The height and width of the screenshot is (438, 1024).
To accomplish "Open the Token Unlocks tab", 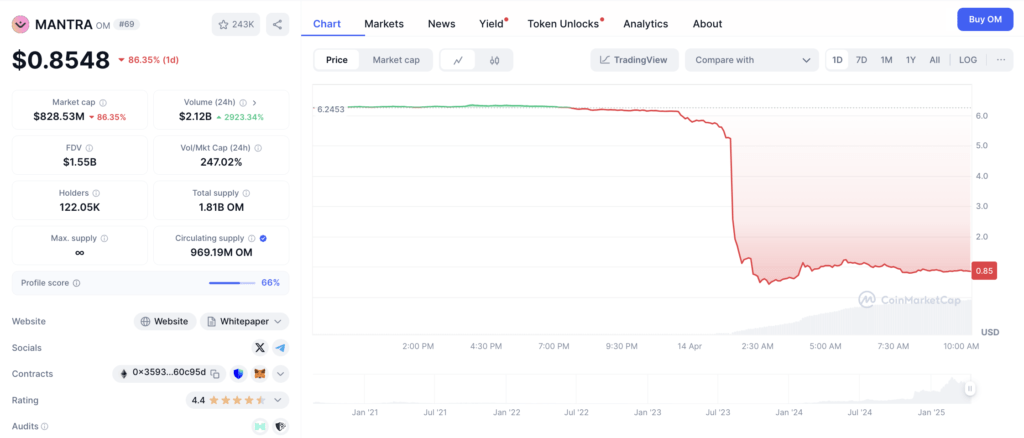I will point(564,23).
